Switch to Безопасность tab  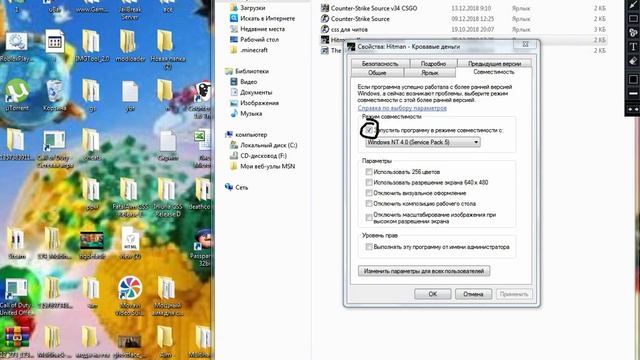380,64
